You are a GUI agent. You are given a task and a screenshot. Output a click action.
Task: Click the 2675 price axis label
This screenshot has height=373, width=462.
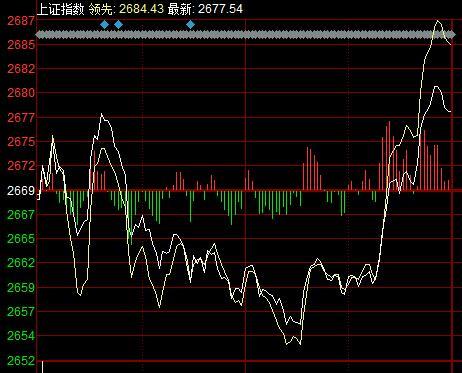point(21,141)
